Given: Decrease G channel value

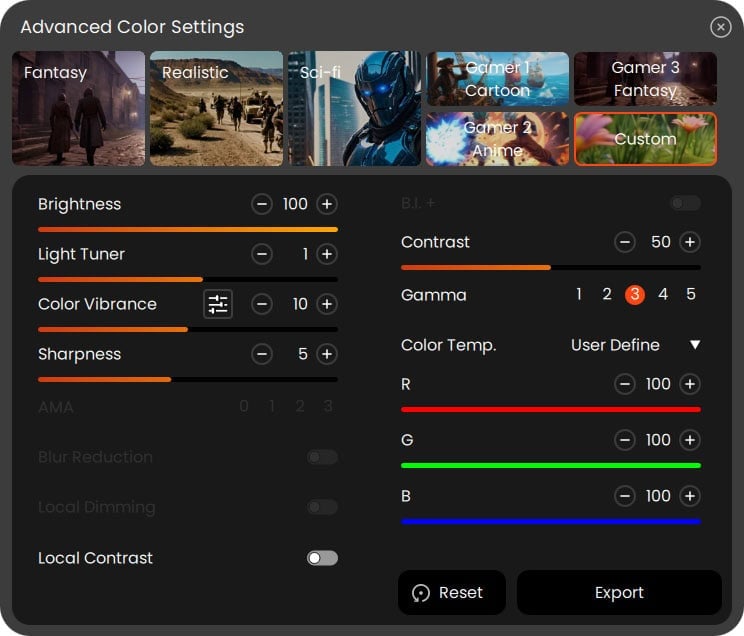Looking at the screenshot, I should [x=624, y=440].
